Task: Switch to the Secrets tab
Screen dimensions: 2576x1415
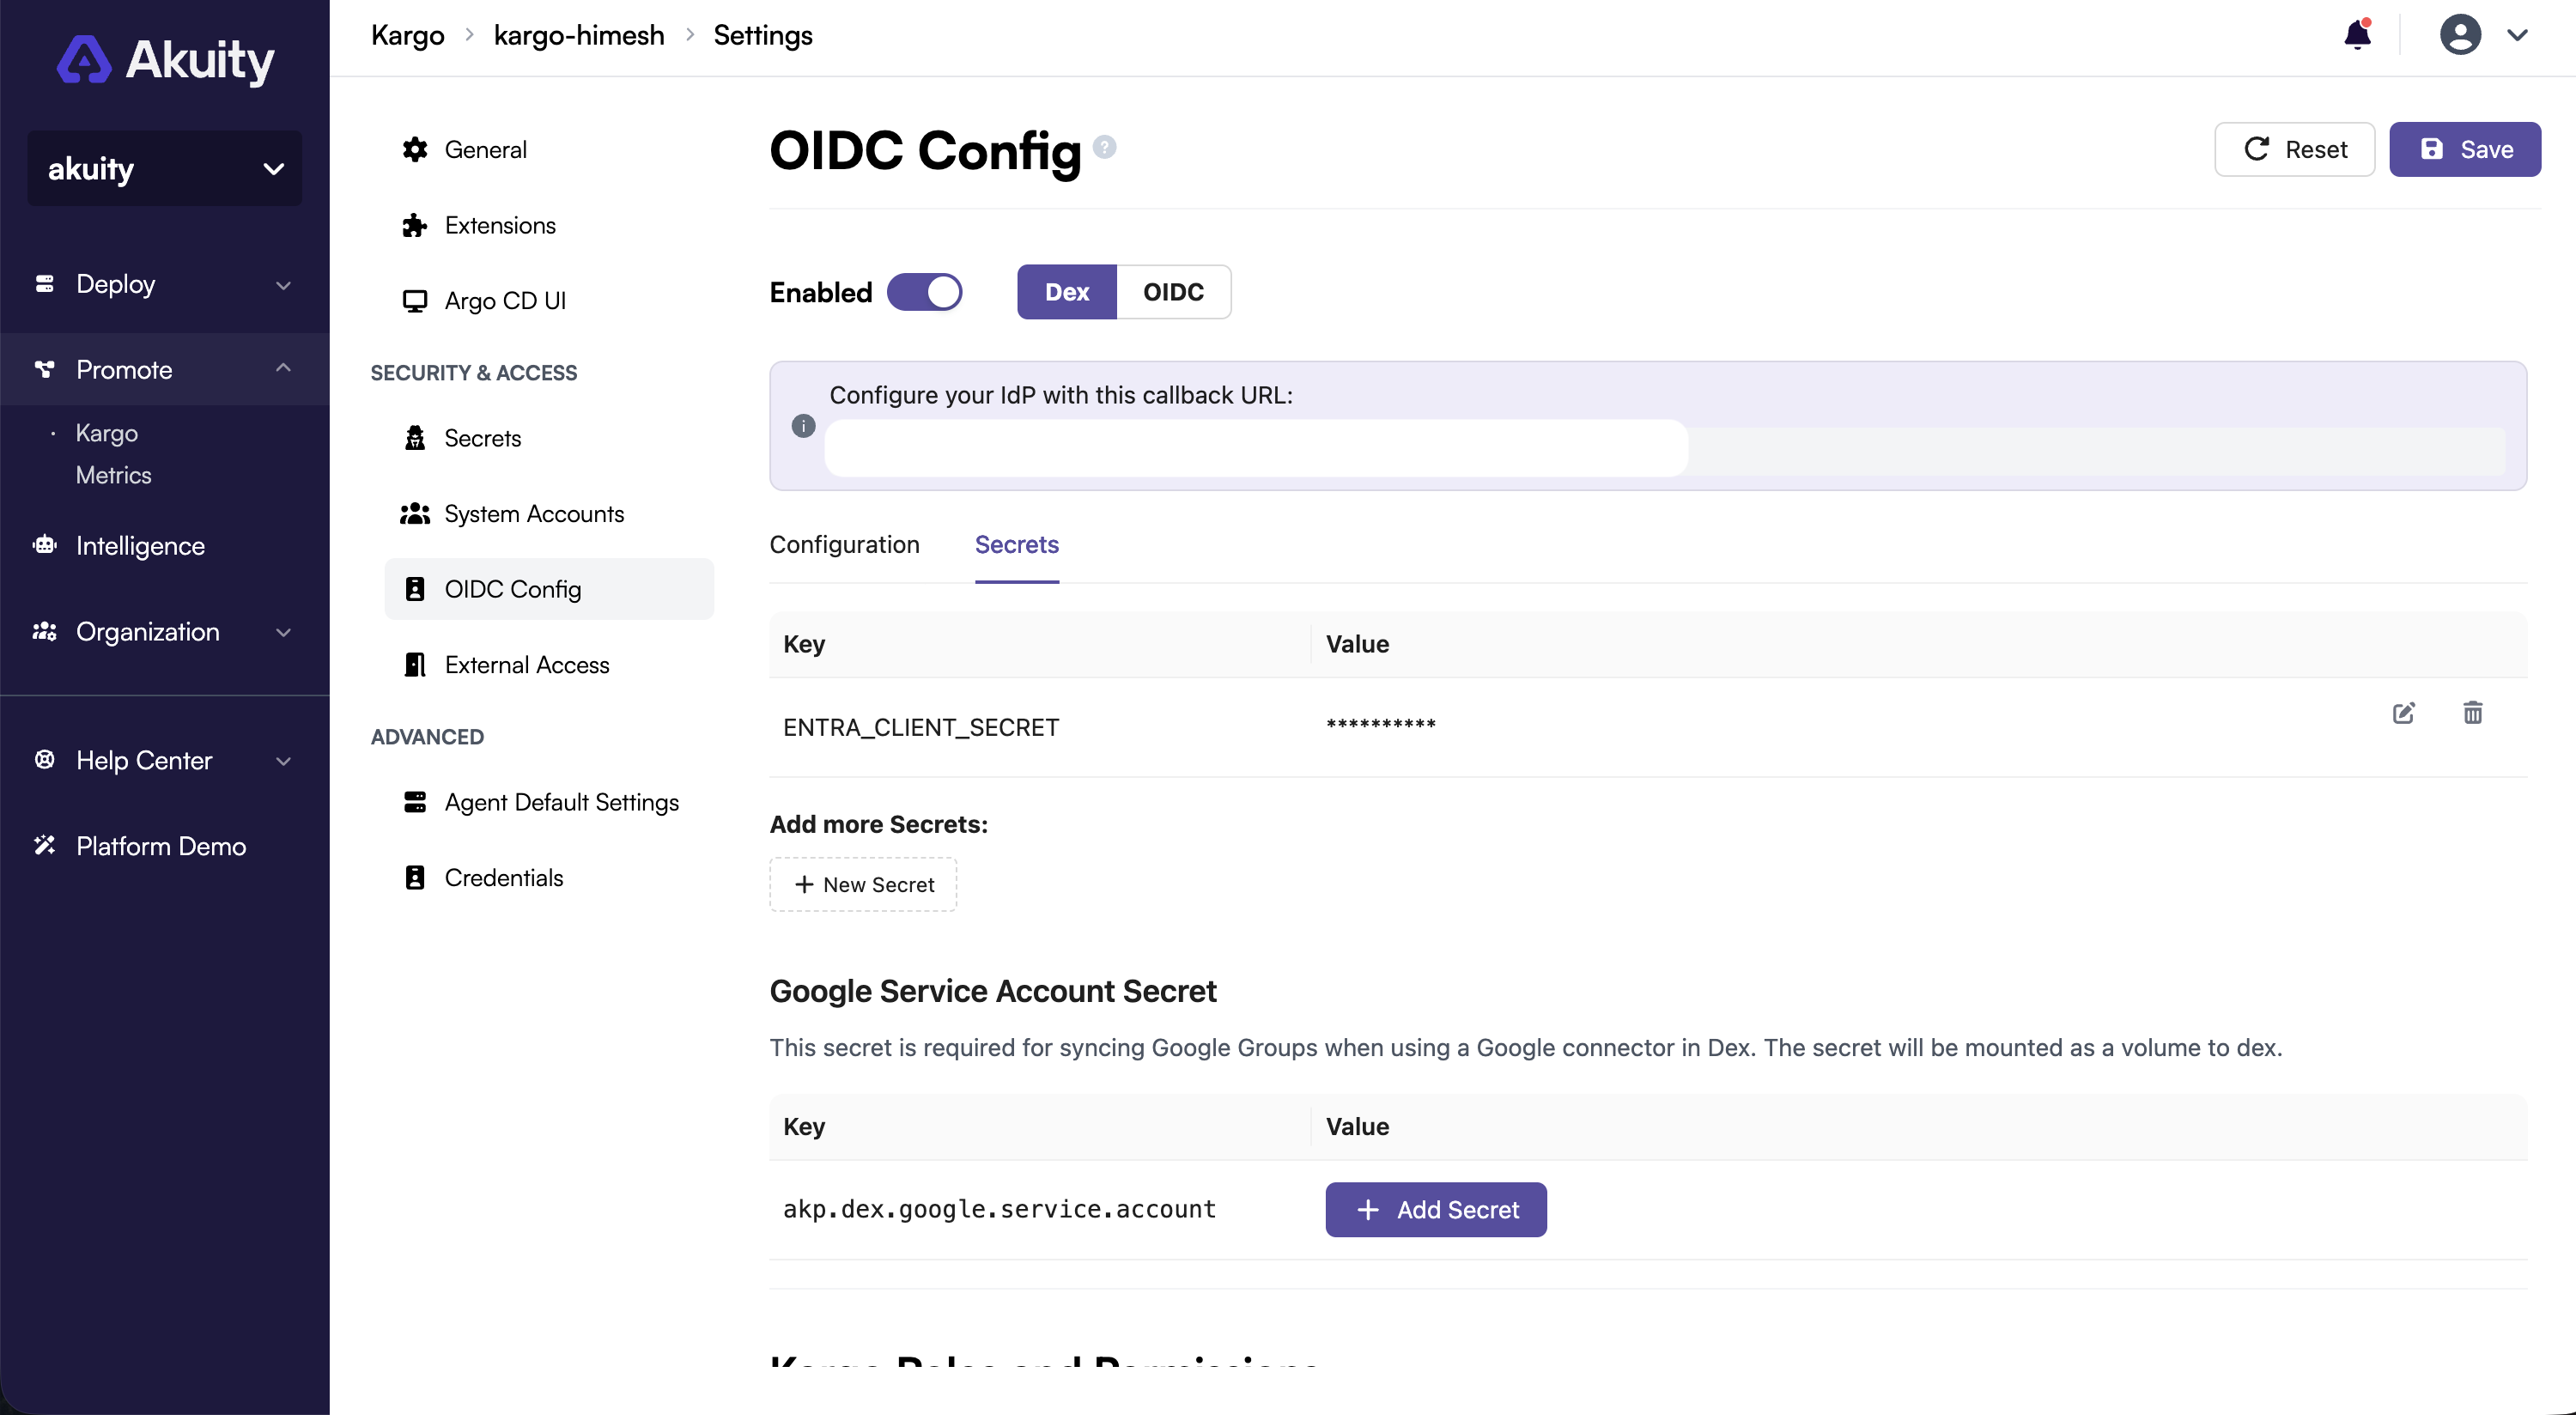Action: click(x=1016, y=545)
